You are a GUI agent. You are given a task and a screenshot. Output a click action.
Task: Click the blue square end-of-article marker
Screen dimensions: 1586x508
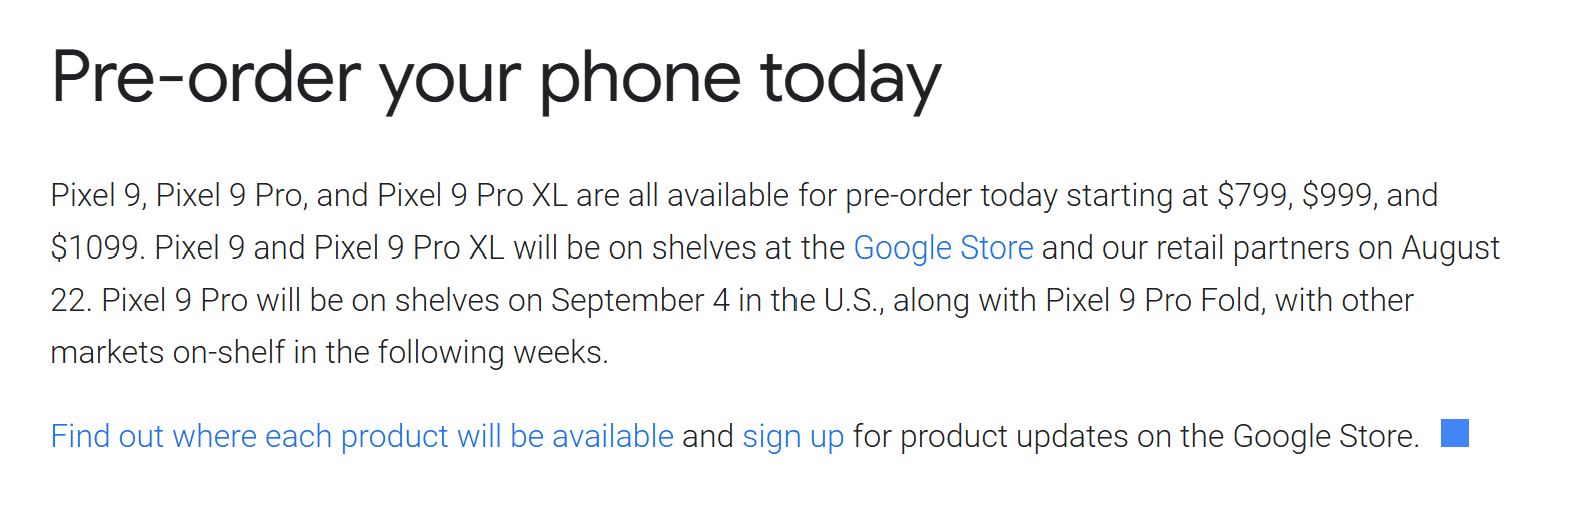click(x=1454, y=433)
